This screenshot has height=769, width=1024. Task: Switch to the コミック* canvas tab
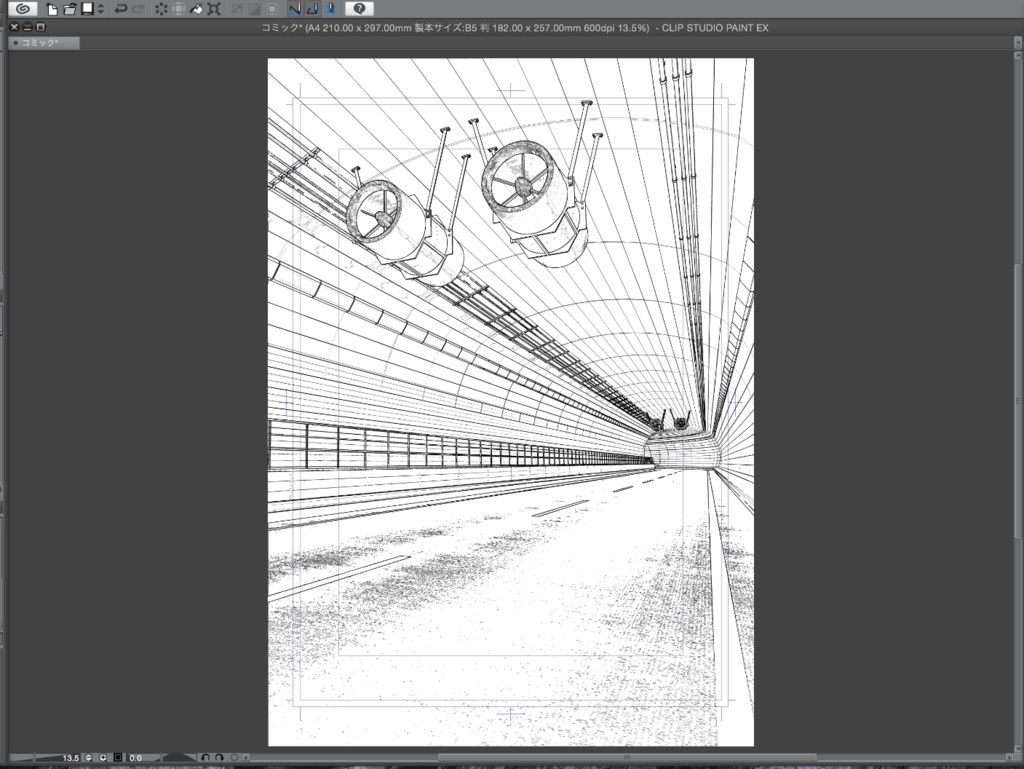tap(44, 43)
